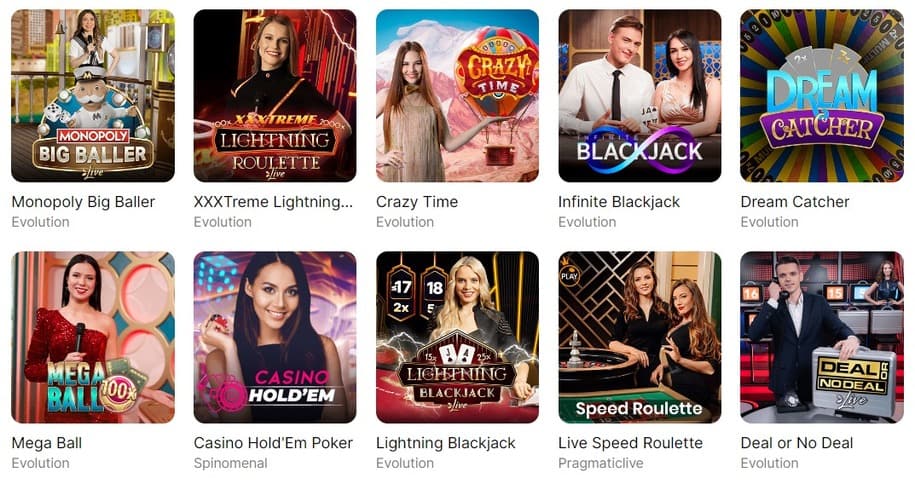Select Casino Hold'em game image
The width and height of the screenshot is (915, 484).
point(275,337)
